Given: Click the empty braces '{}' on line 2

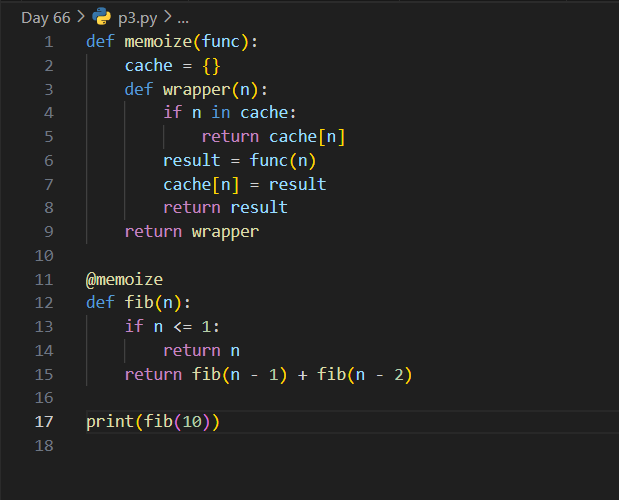Looking at the screenshot, I should 211,66.
